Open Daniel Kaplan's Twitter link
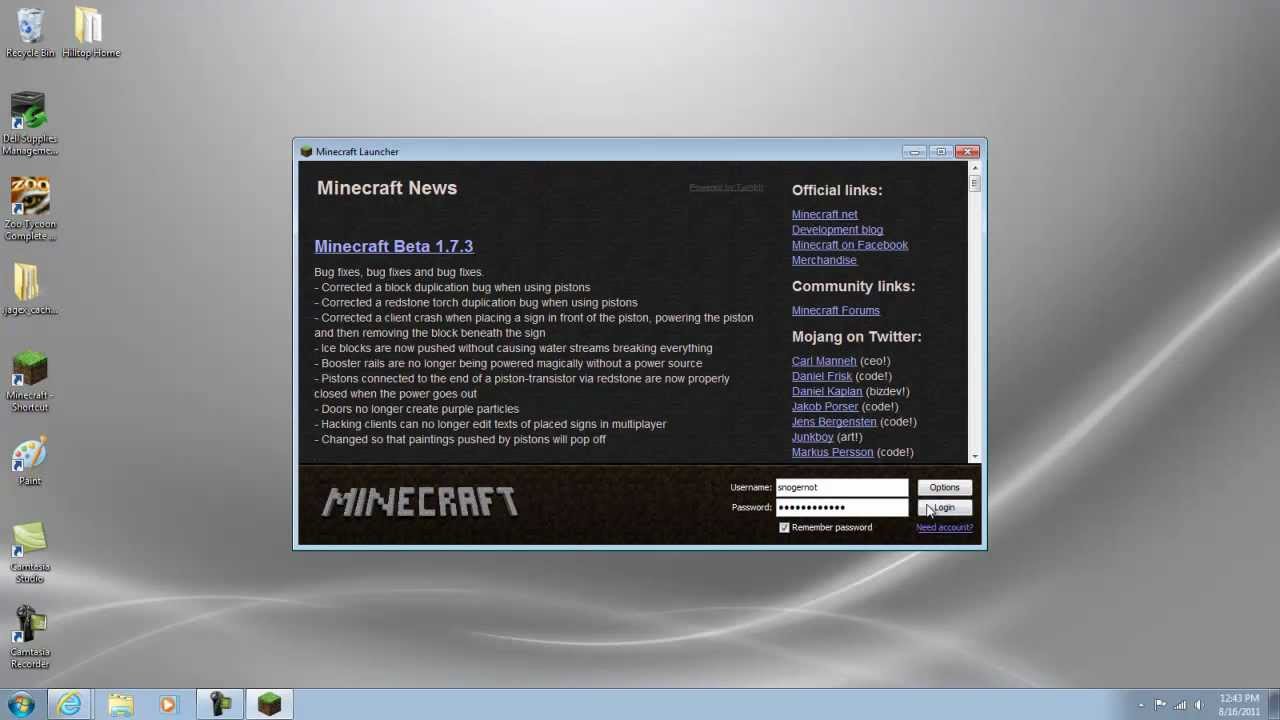This screenshot has width=1280, height=720. (827, 391)
